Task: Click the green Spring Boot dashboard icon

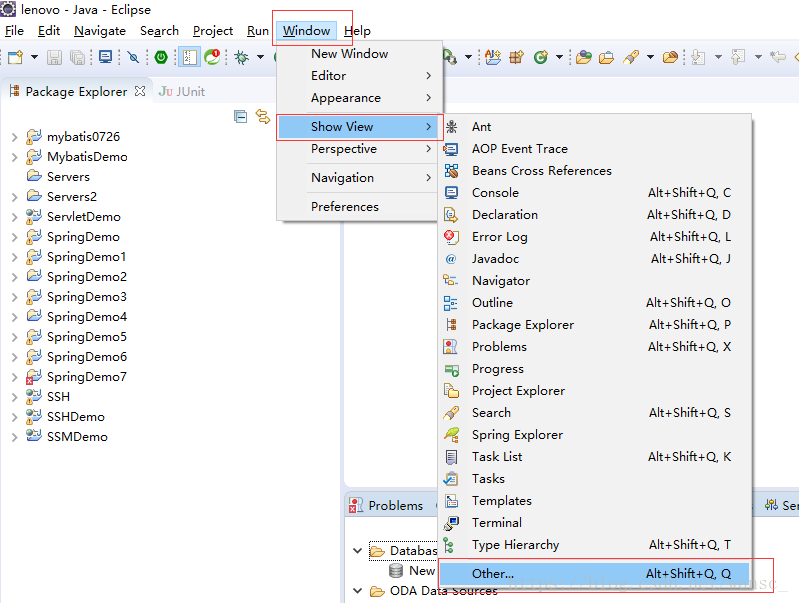Action: click(x=161, y=57)
